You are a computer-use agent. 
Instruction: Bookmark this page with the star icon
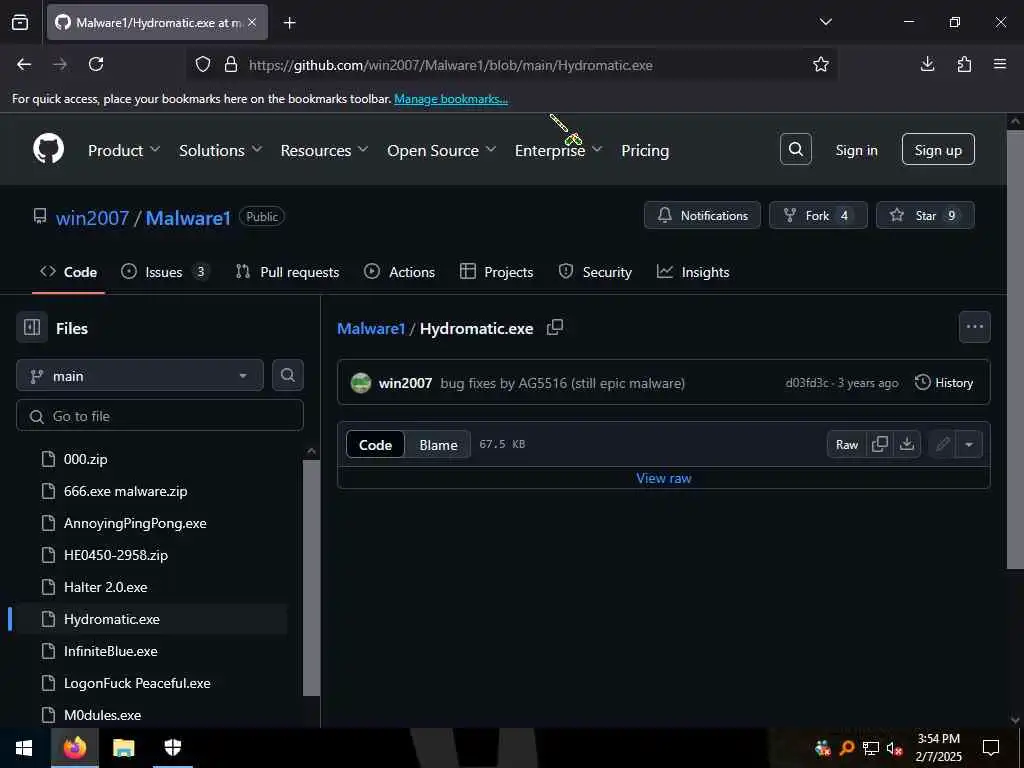coord(820,64)
